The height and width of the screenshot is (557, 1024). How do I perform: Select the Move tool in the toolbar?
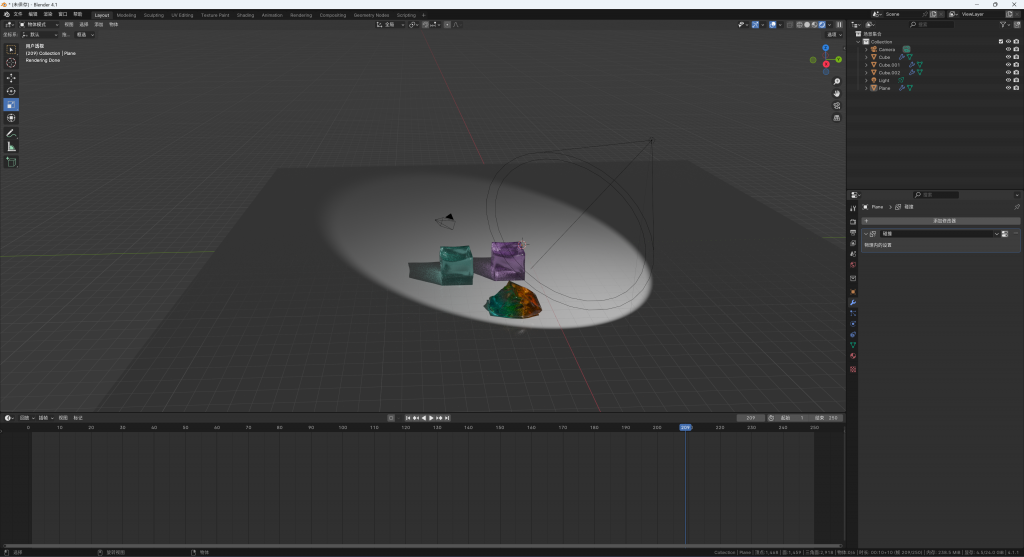(x=11, y=77)
